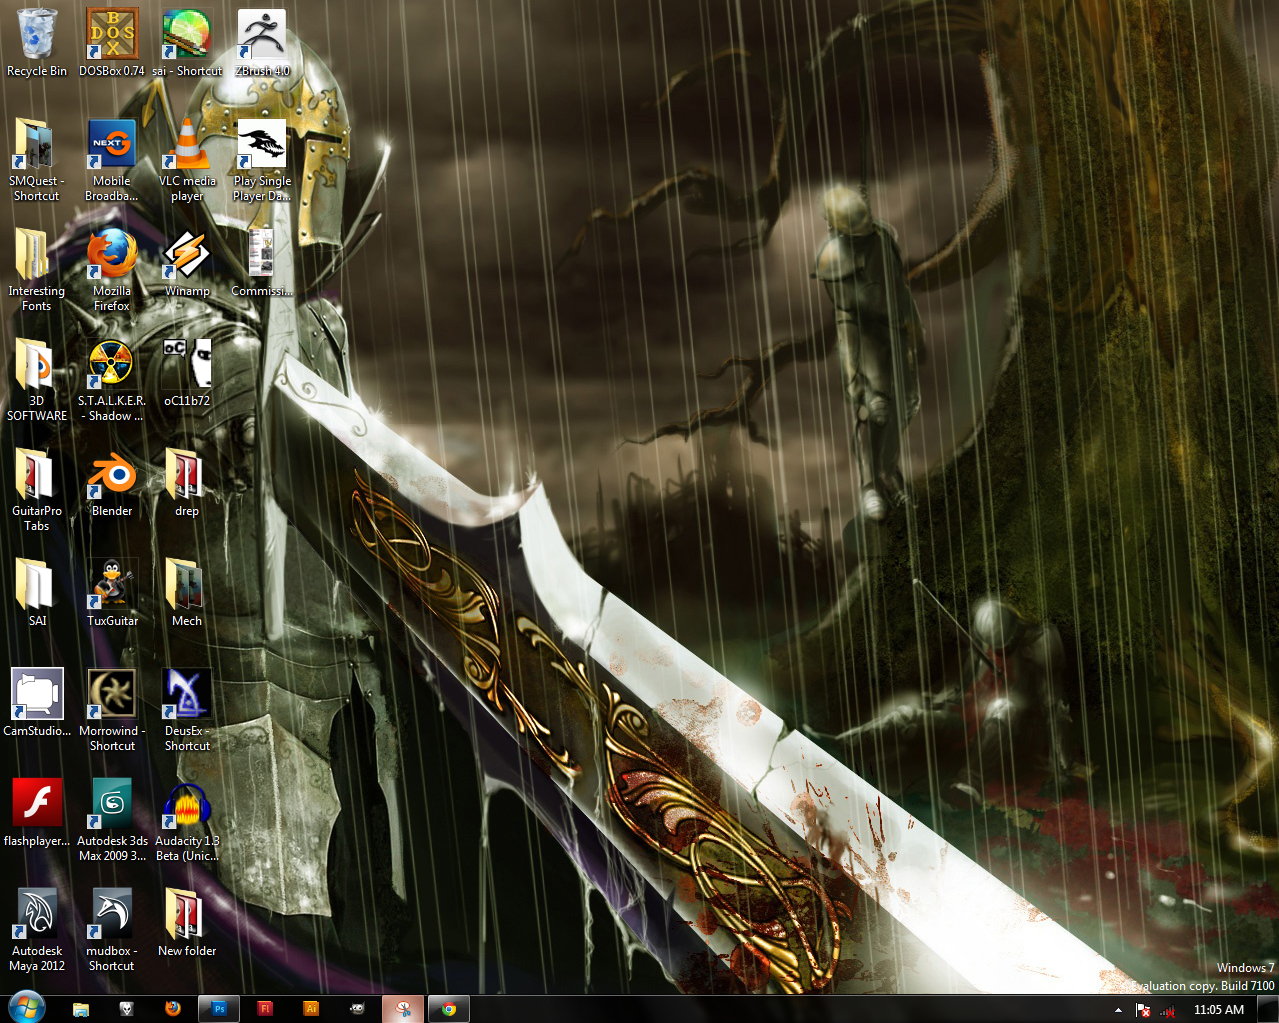Click the Winamp desktop shortcut
Screen dimensions: 1279x1023
point(187,256)
